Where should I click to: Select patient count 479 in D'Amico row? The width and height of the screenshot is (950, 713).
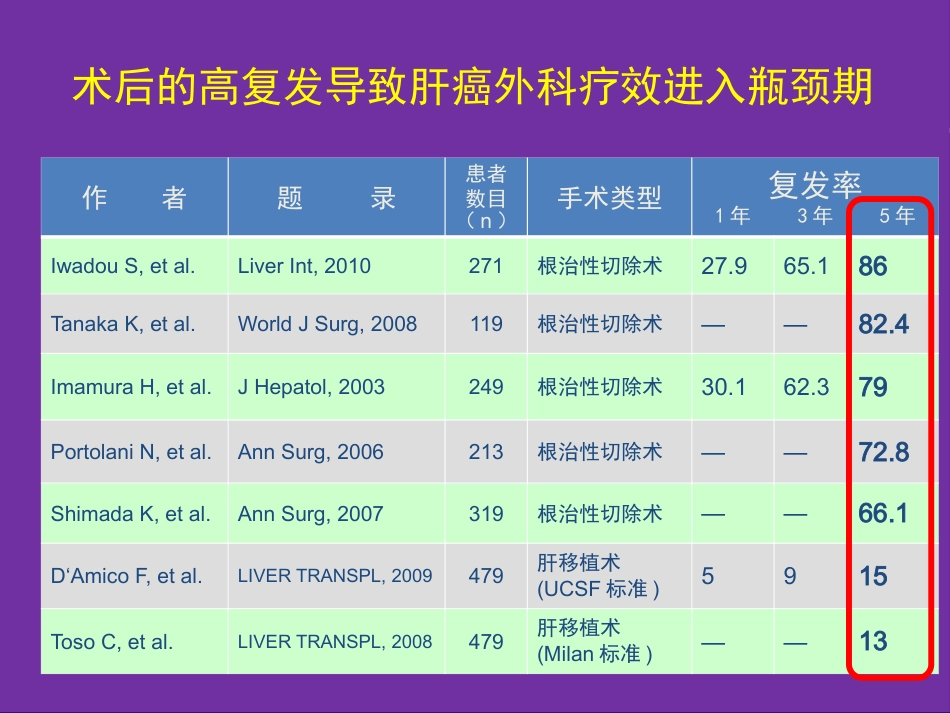pyautogui.click(x=486, y=575)
